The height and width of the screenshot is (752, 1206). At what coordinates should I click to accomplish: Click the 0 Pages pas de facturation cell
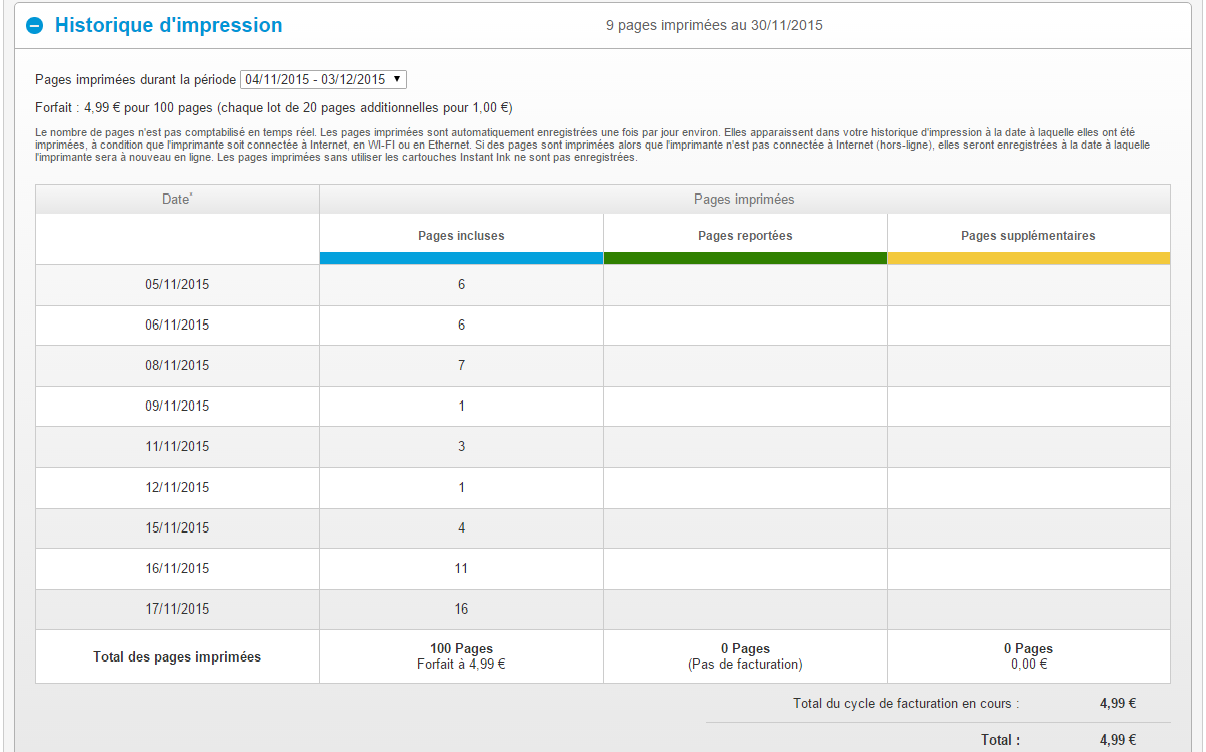[745, 656]
